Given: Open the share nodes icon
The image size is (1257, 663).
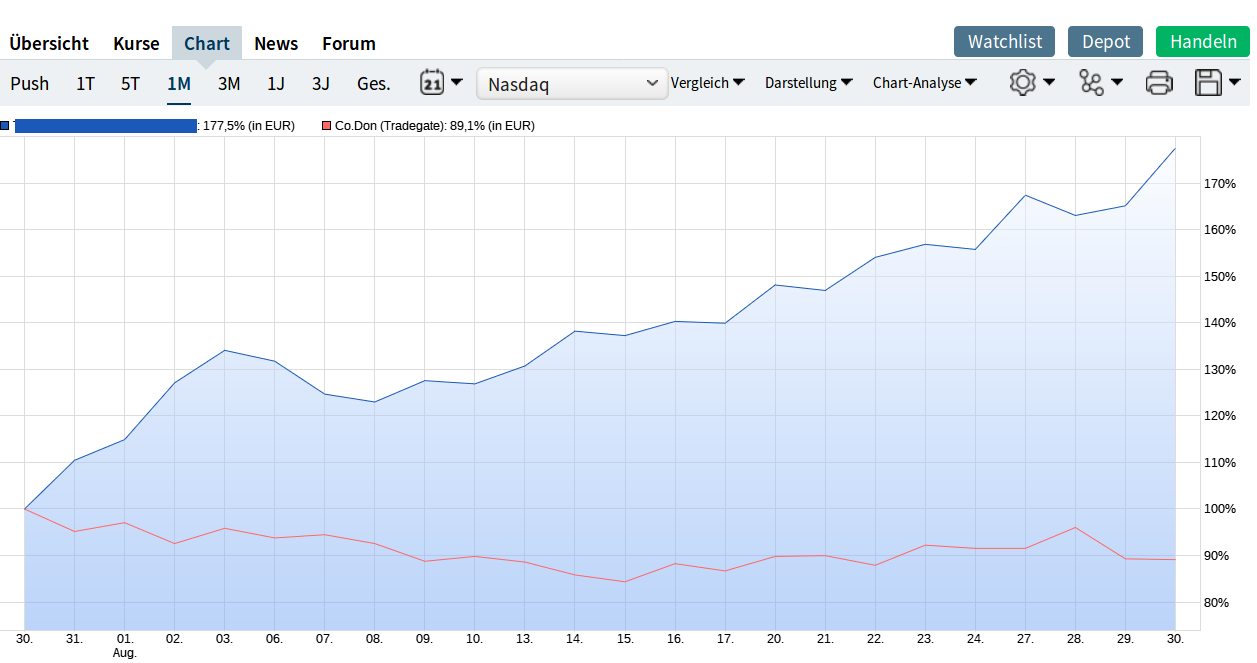Looking at the screenshot, I should pyautogui.click(x=1091, y=83).
